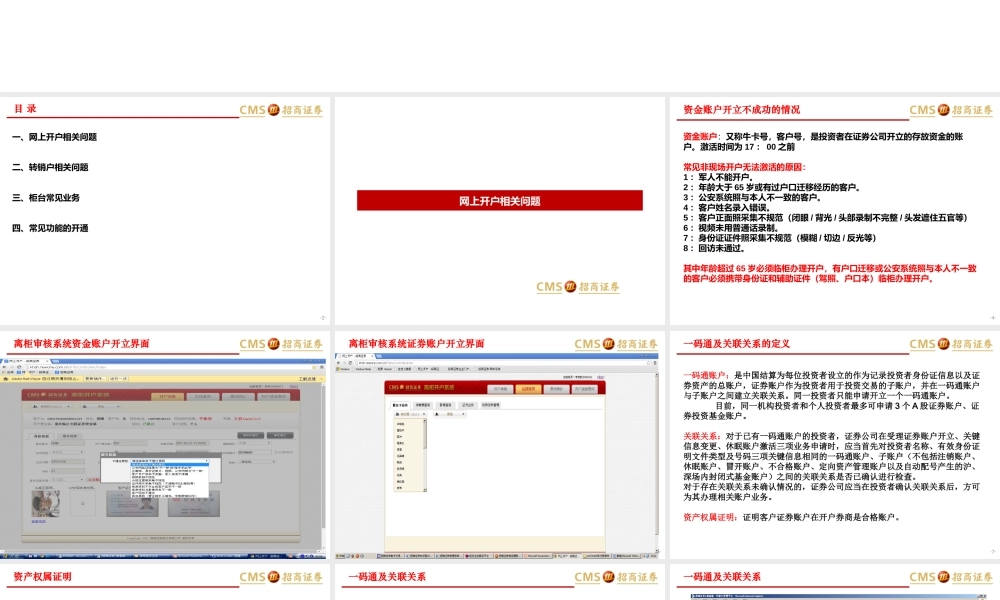Open the reason dropdown in the 资金账户 screenshot dialog
The width and height of the screenshot is (1000, 600).
(x=172, y=463)
